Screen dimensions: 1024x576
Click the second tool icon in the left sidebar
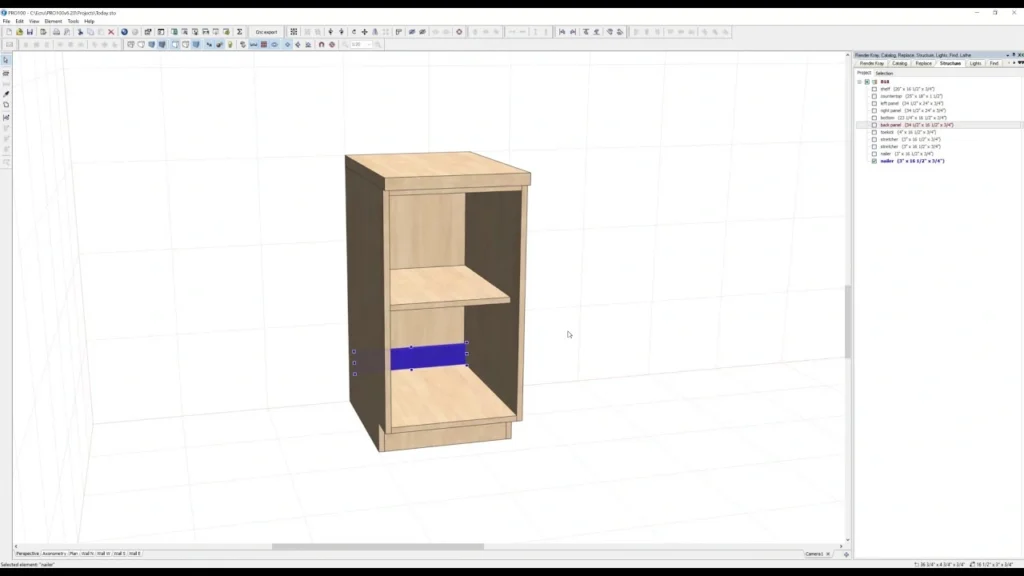[6, 73]
